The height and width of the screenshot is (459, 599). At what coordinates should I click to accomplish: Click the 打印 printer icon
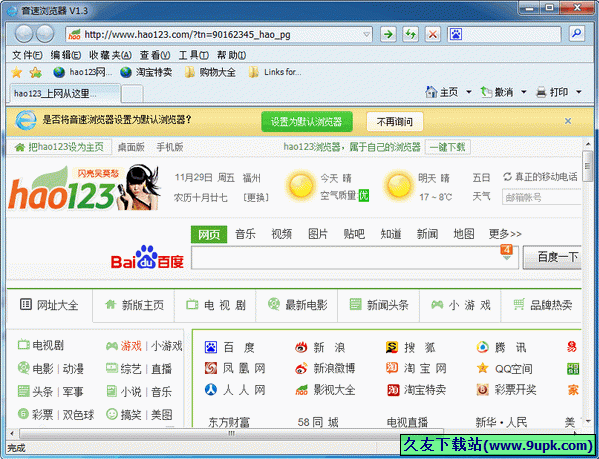[541, 92]
